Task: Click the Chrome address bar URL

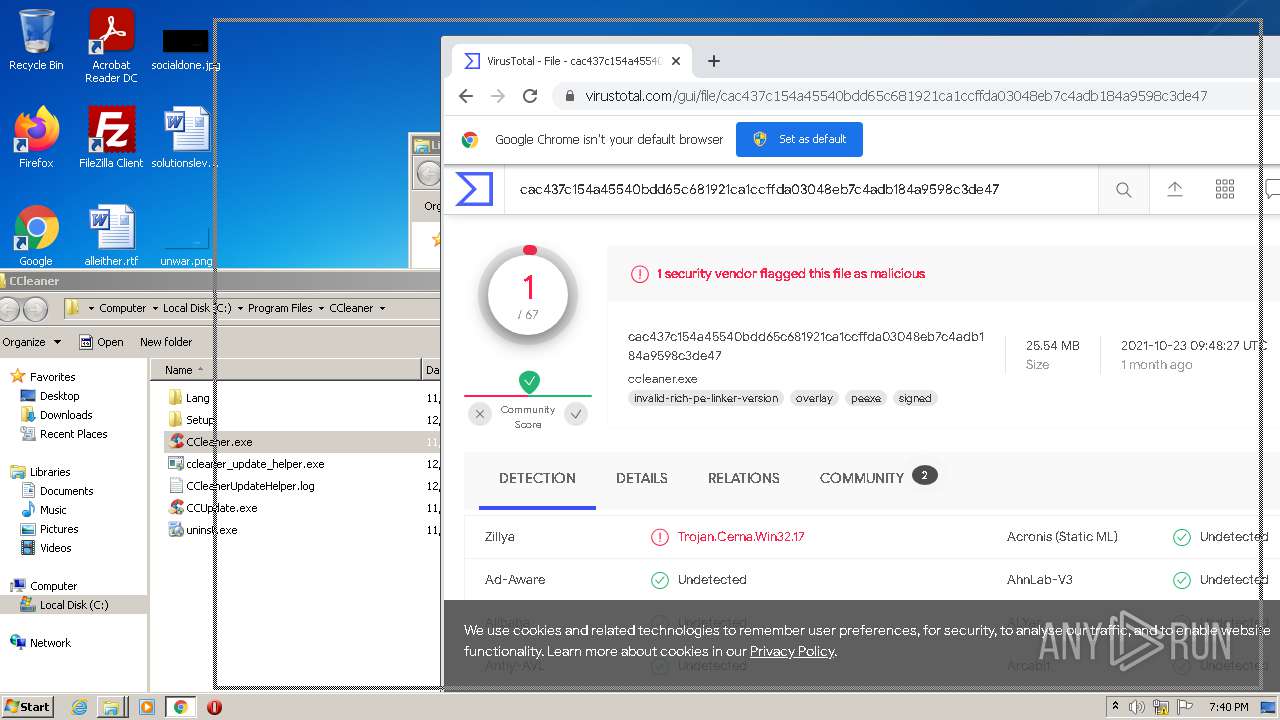Action: coord(896,96)
